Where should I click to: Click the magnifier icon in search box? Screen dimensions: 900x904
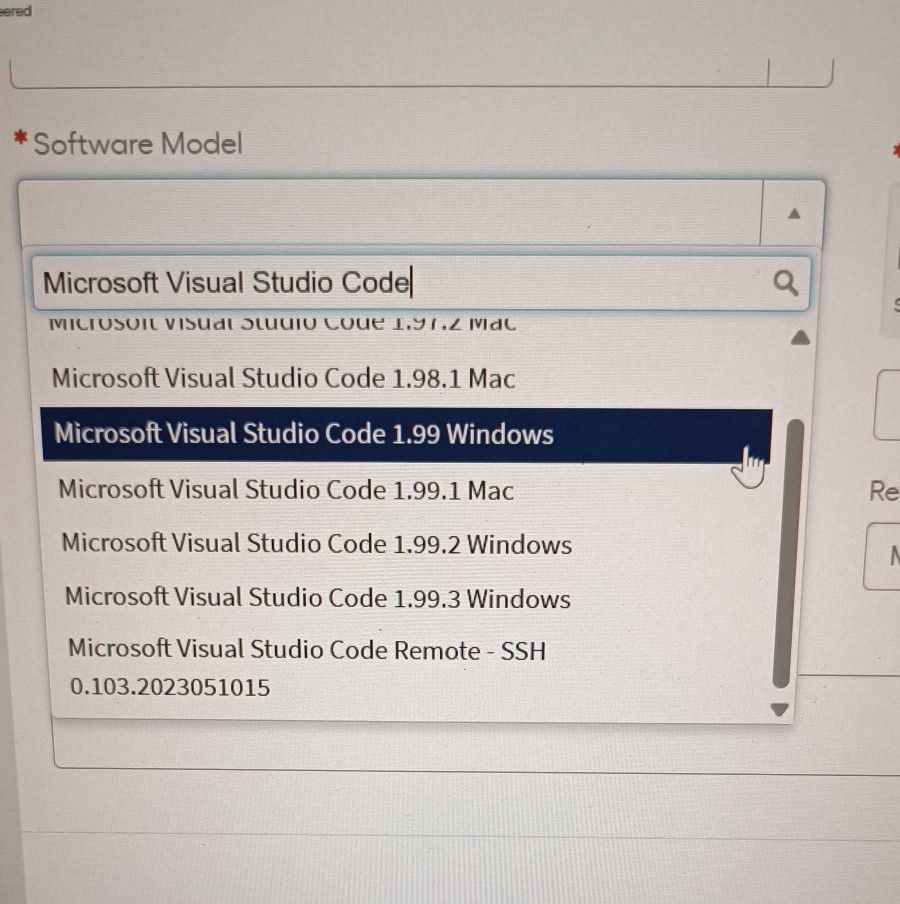click(786, 283)
